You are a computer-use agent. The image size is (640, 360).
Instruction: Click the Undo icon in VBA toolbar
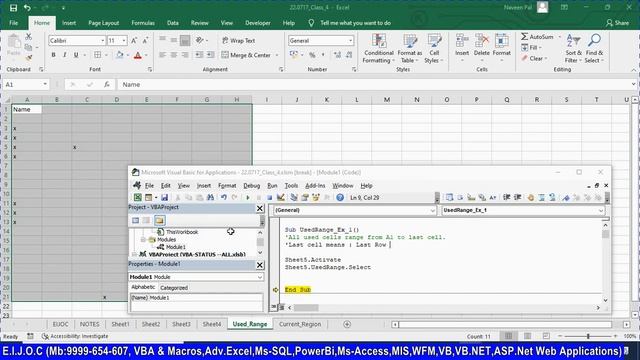224,198
